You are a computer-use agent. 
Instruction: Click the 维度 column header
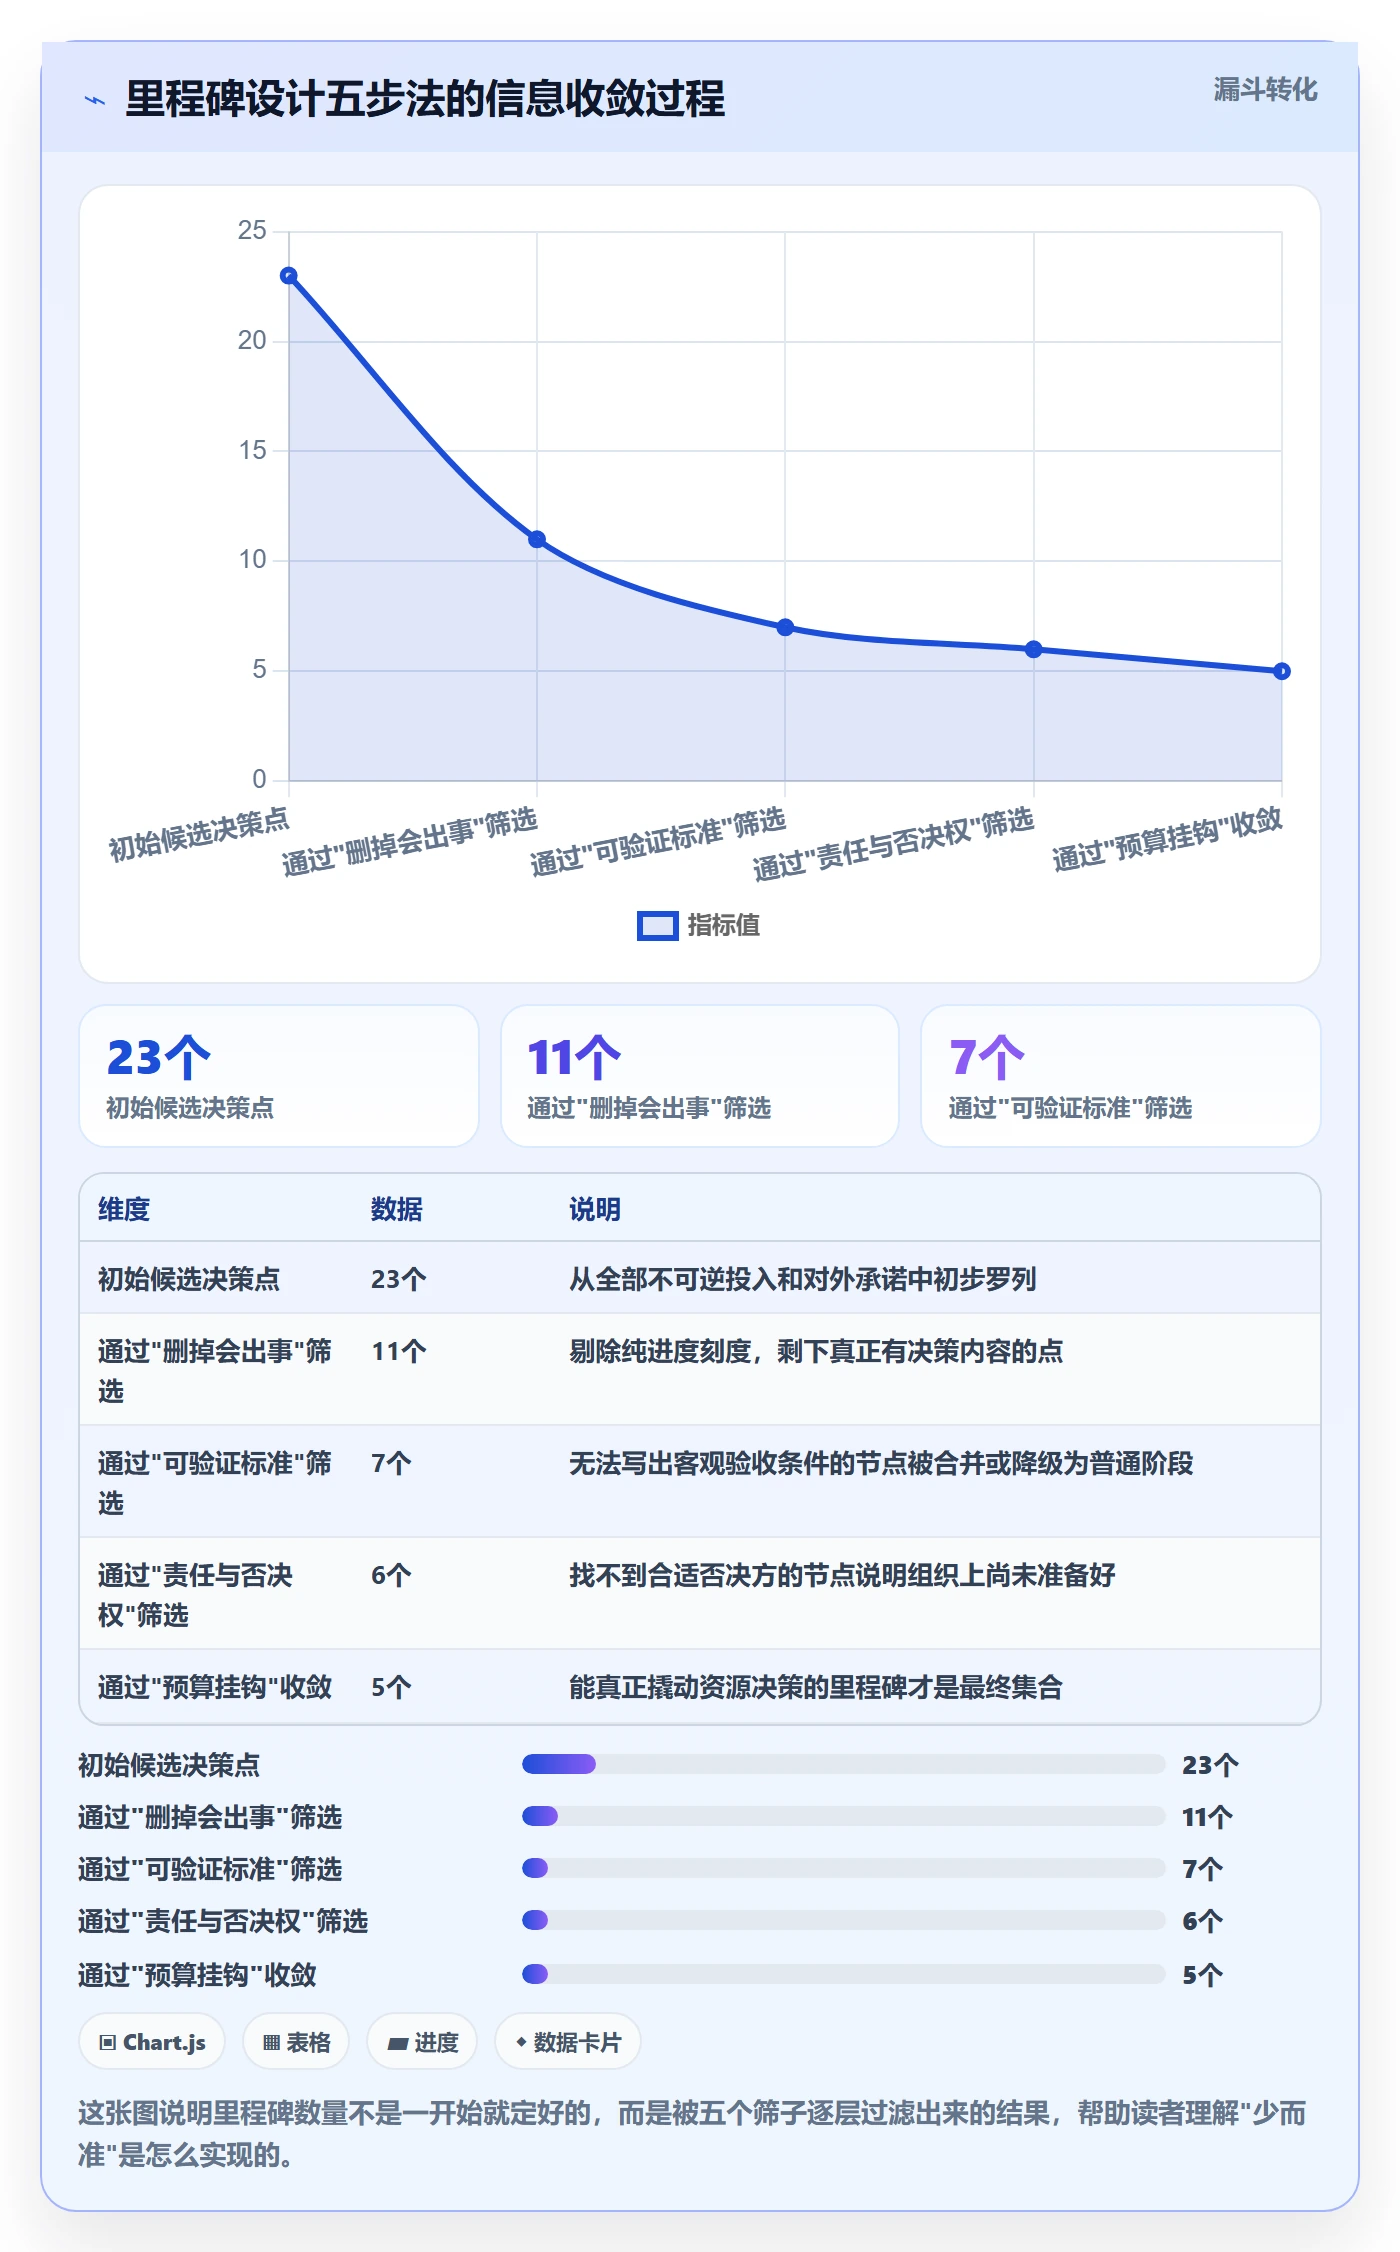pos(124,1209)
